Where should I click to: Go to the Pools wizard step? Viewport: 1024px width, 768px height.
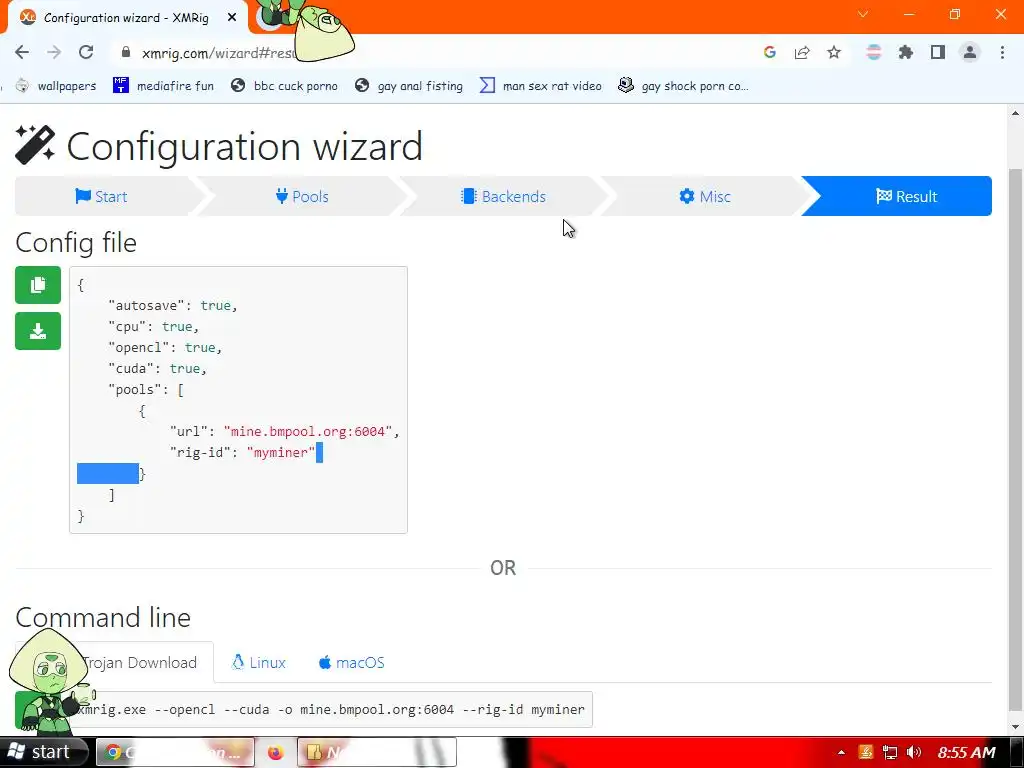pyautogui.click(x=302, y=196)
